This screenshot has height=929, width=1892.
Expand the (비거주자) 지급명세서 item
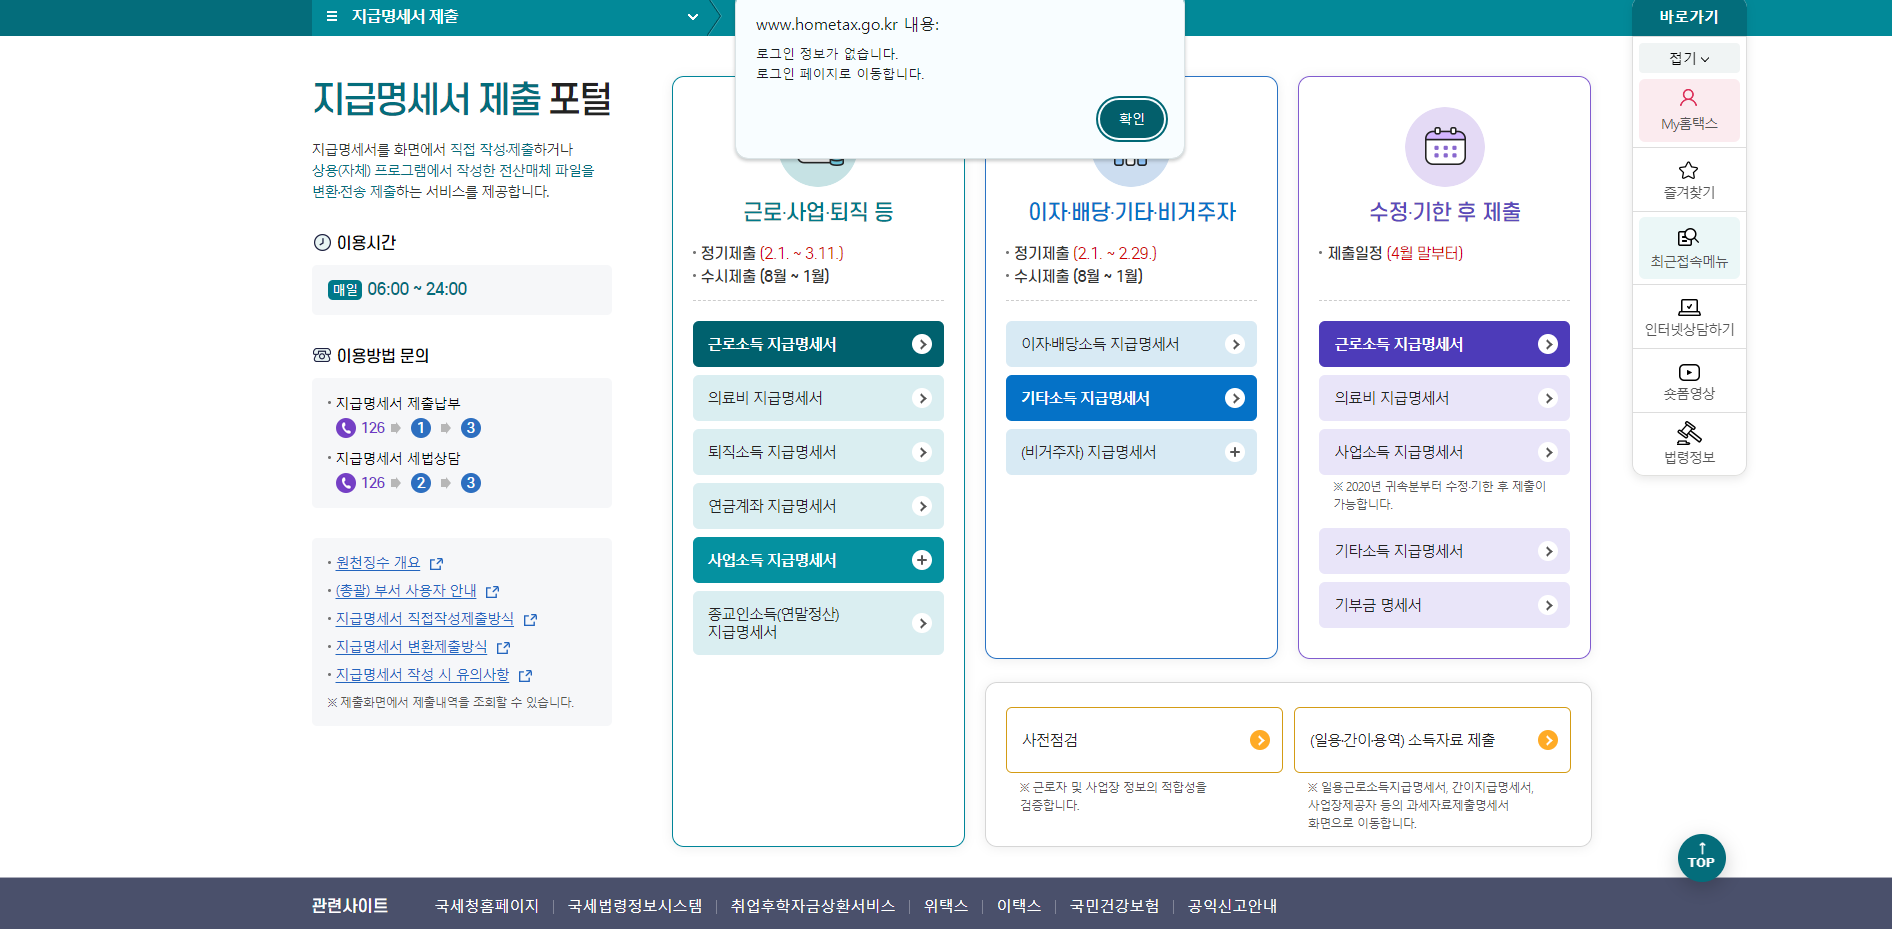1236,451
